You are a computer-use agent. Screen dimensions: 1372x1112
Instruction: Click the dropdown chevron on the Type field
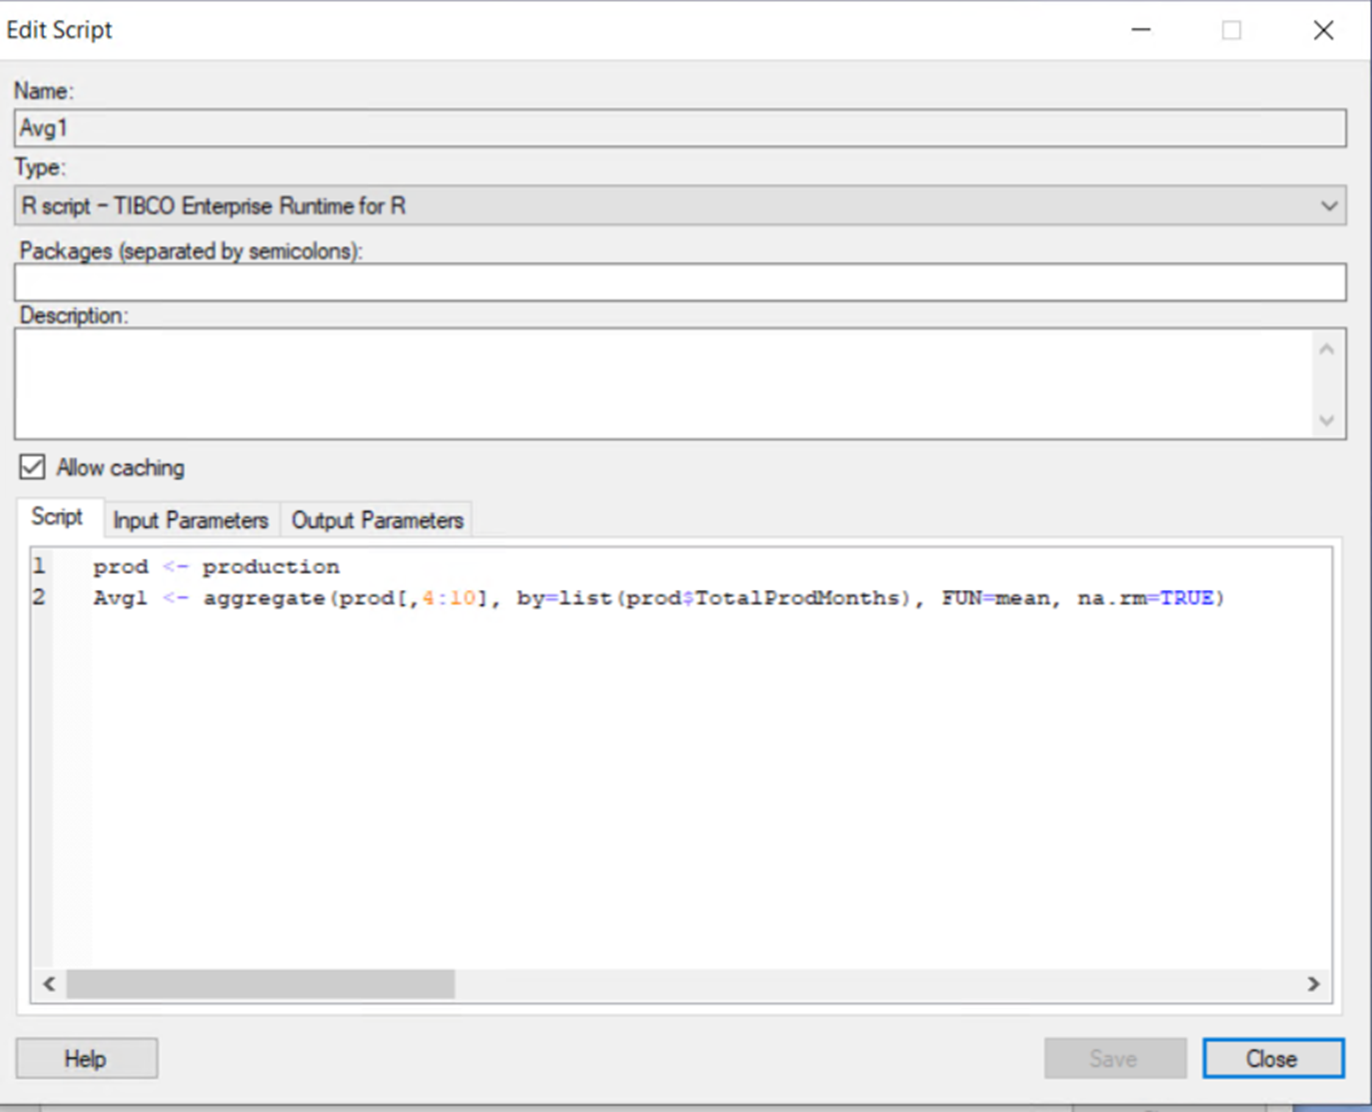click(x=1330, y=206)
